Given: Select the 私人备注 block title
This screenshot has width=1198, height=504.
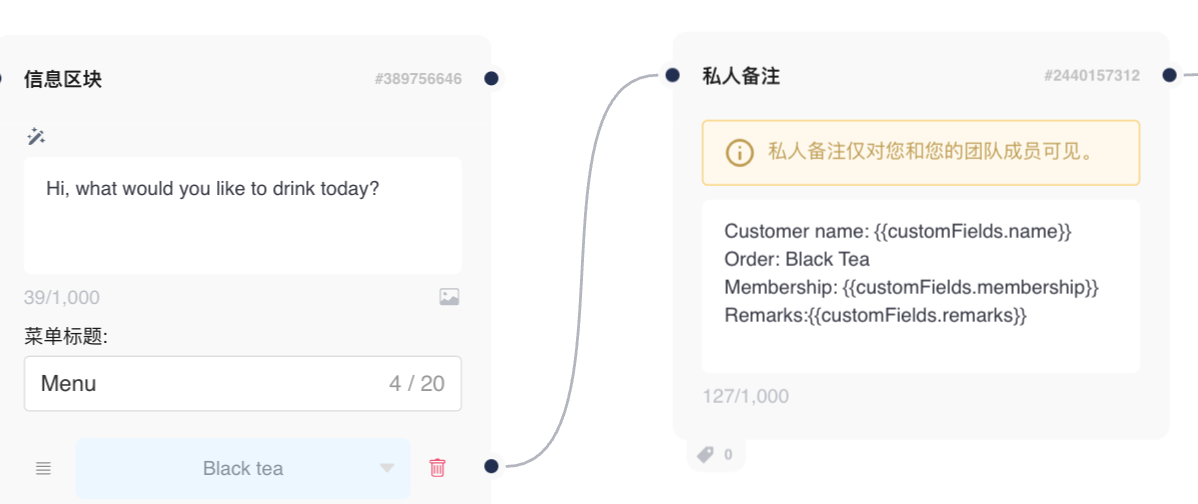Looking at the screenshot, I should pyautogui.click(x=741, y=75).
